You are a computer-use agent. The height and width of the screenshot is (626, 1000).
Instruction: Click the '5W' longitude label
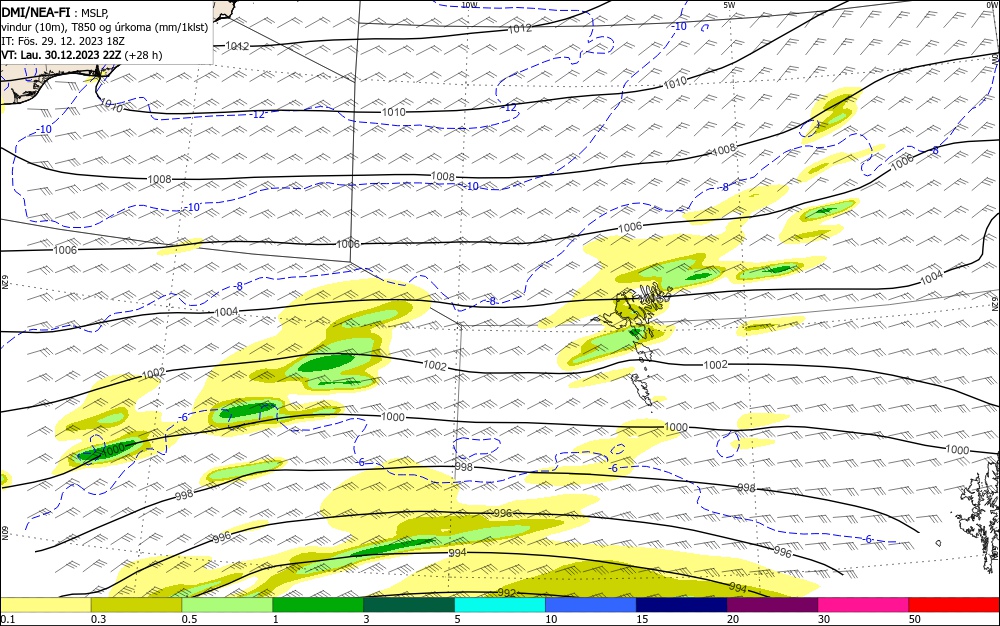pyautogui.click(x=729, y=5)
